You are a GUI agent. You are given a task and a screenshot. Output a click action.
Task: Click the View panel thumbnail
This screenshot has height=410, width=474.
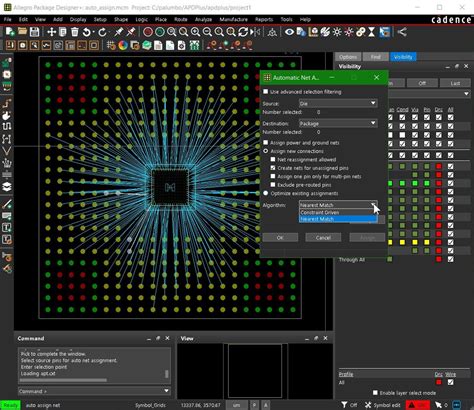(x=255, y=371)
